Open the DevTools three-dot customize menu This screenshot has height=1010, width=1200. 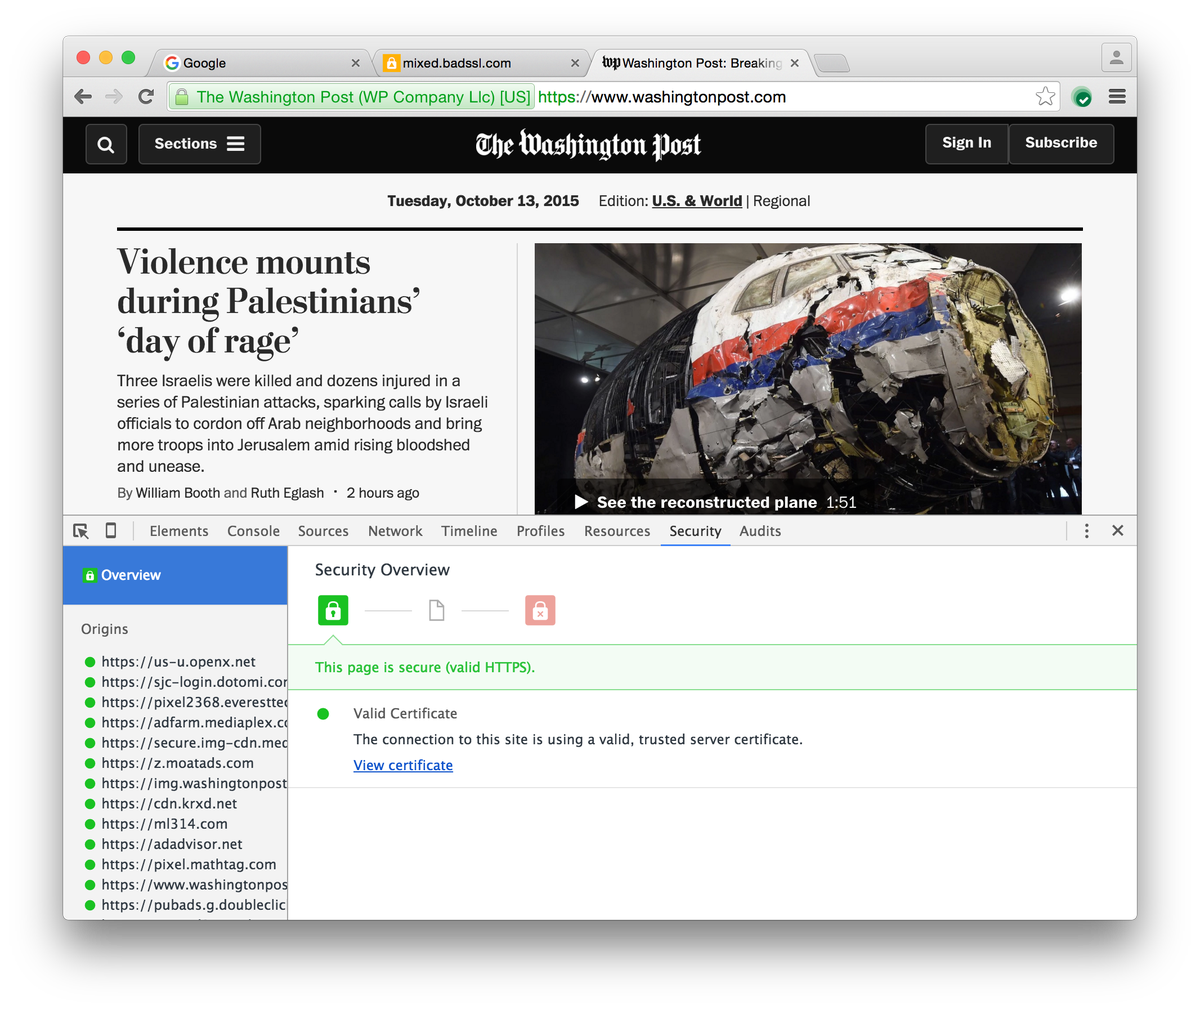pyautogui.click(x=1087, y=531)
